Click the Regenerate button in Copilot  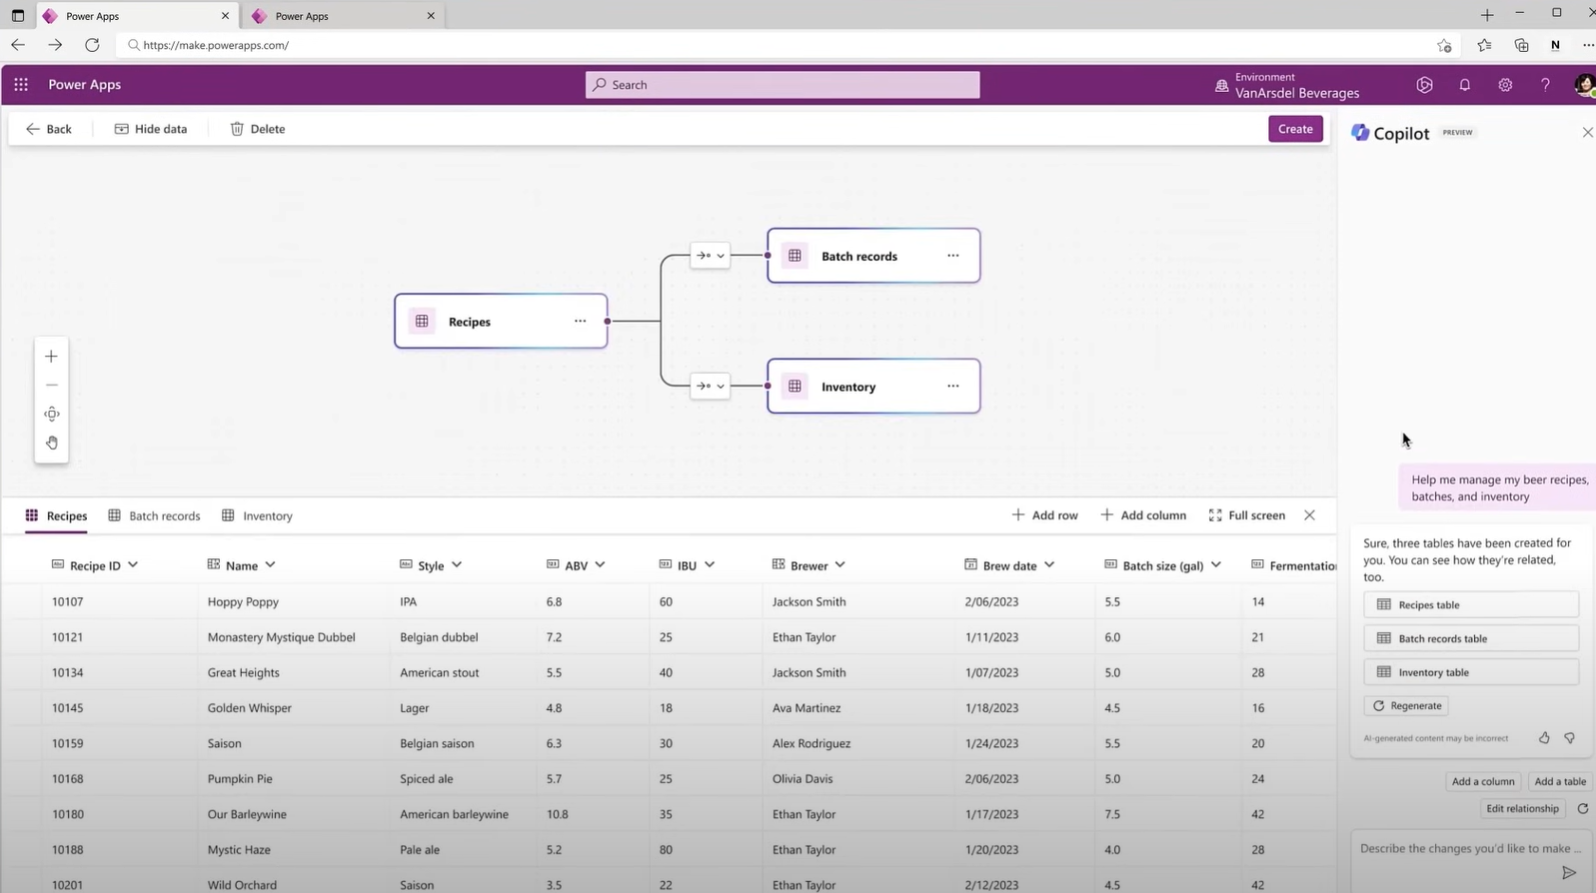(1406, 706)
